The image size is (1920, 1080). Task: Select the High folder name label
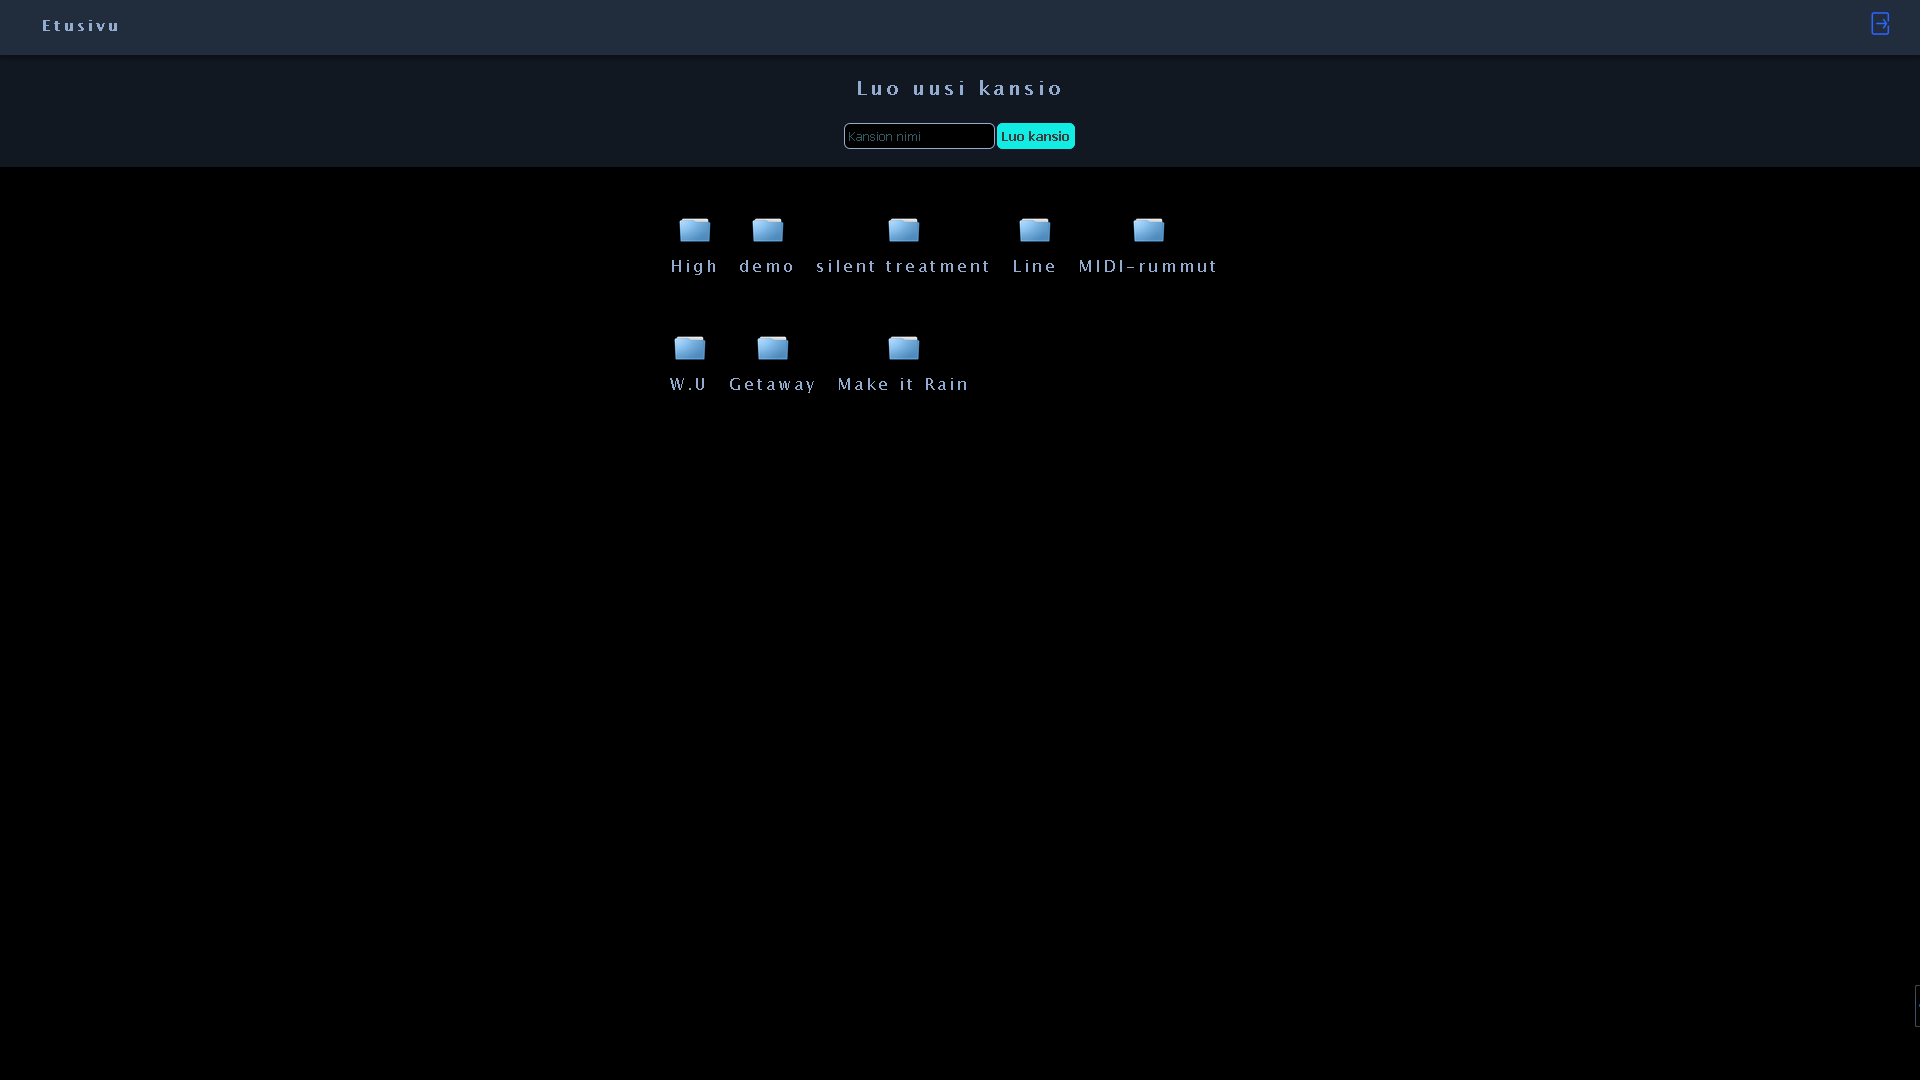[x=694, y=266]
